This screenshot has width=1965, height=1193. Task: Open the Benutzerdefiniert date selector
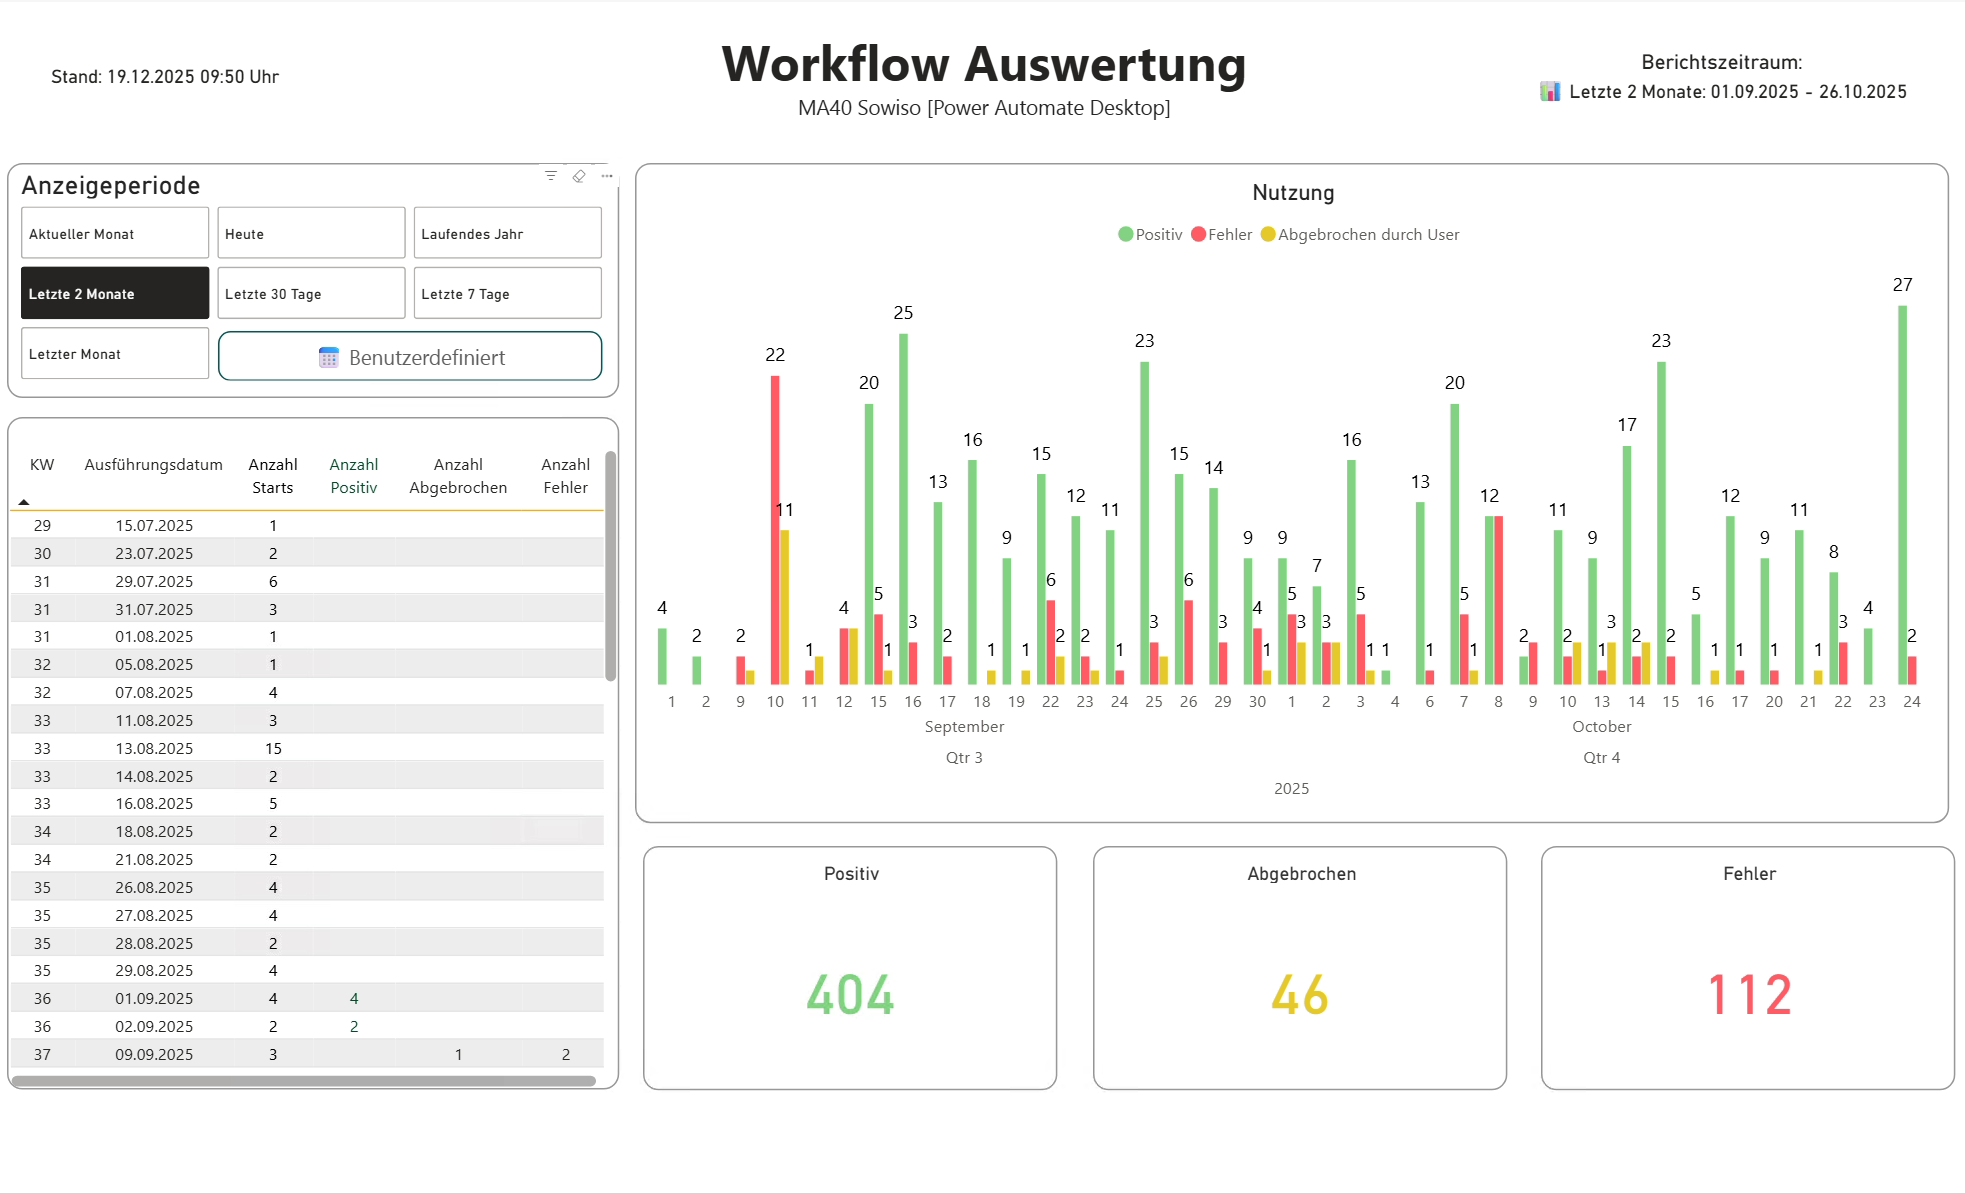(x=410, y=356)
